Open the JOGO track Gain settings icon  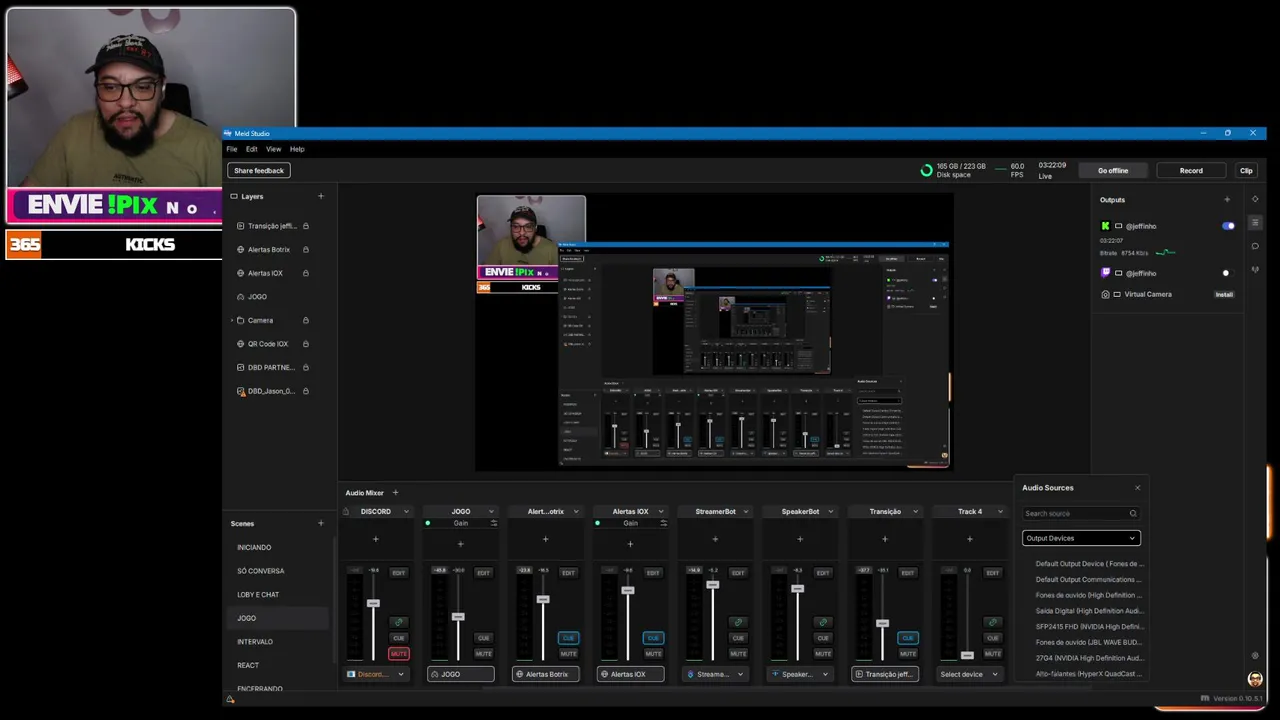[493, 523]
